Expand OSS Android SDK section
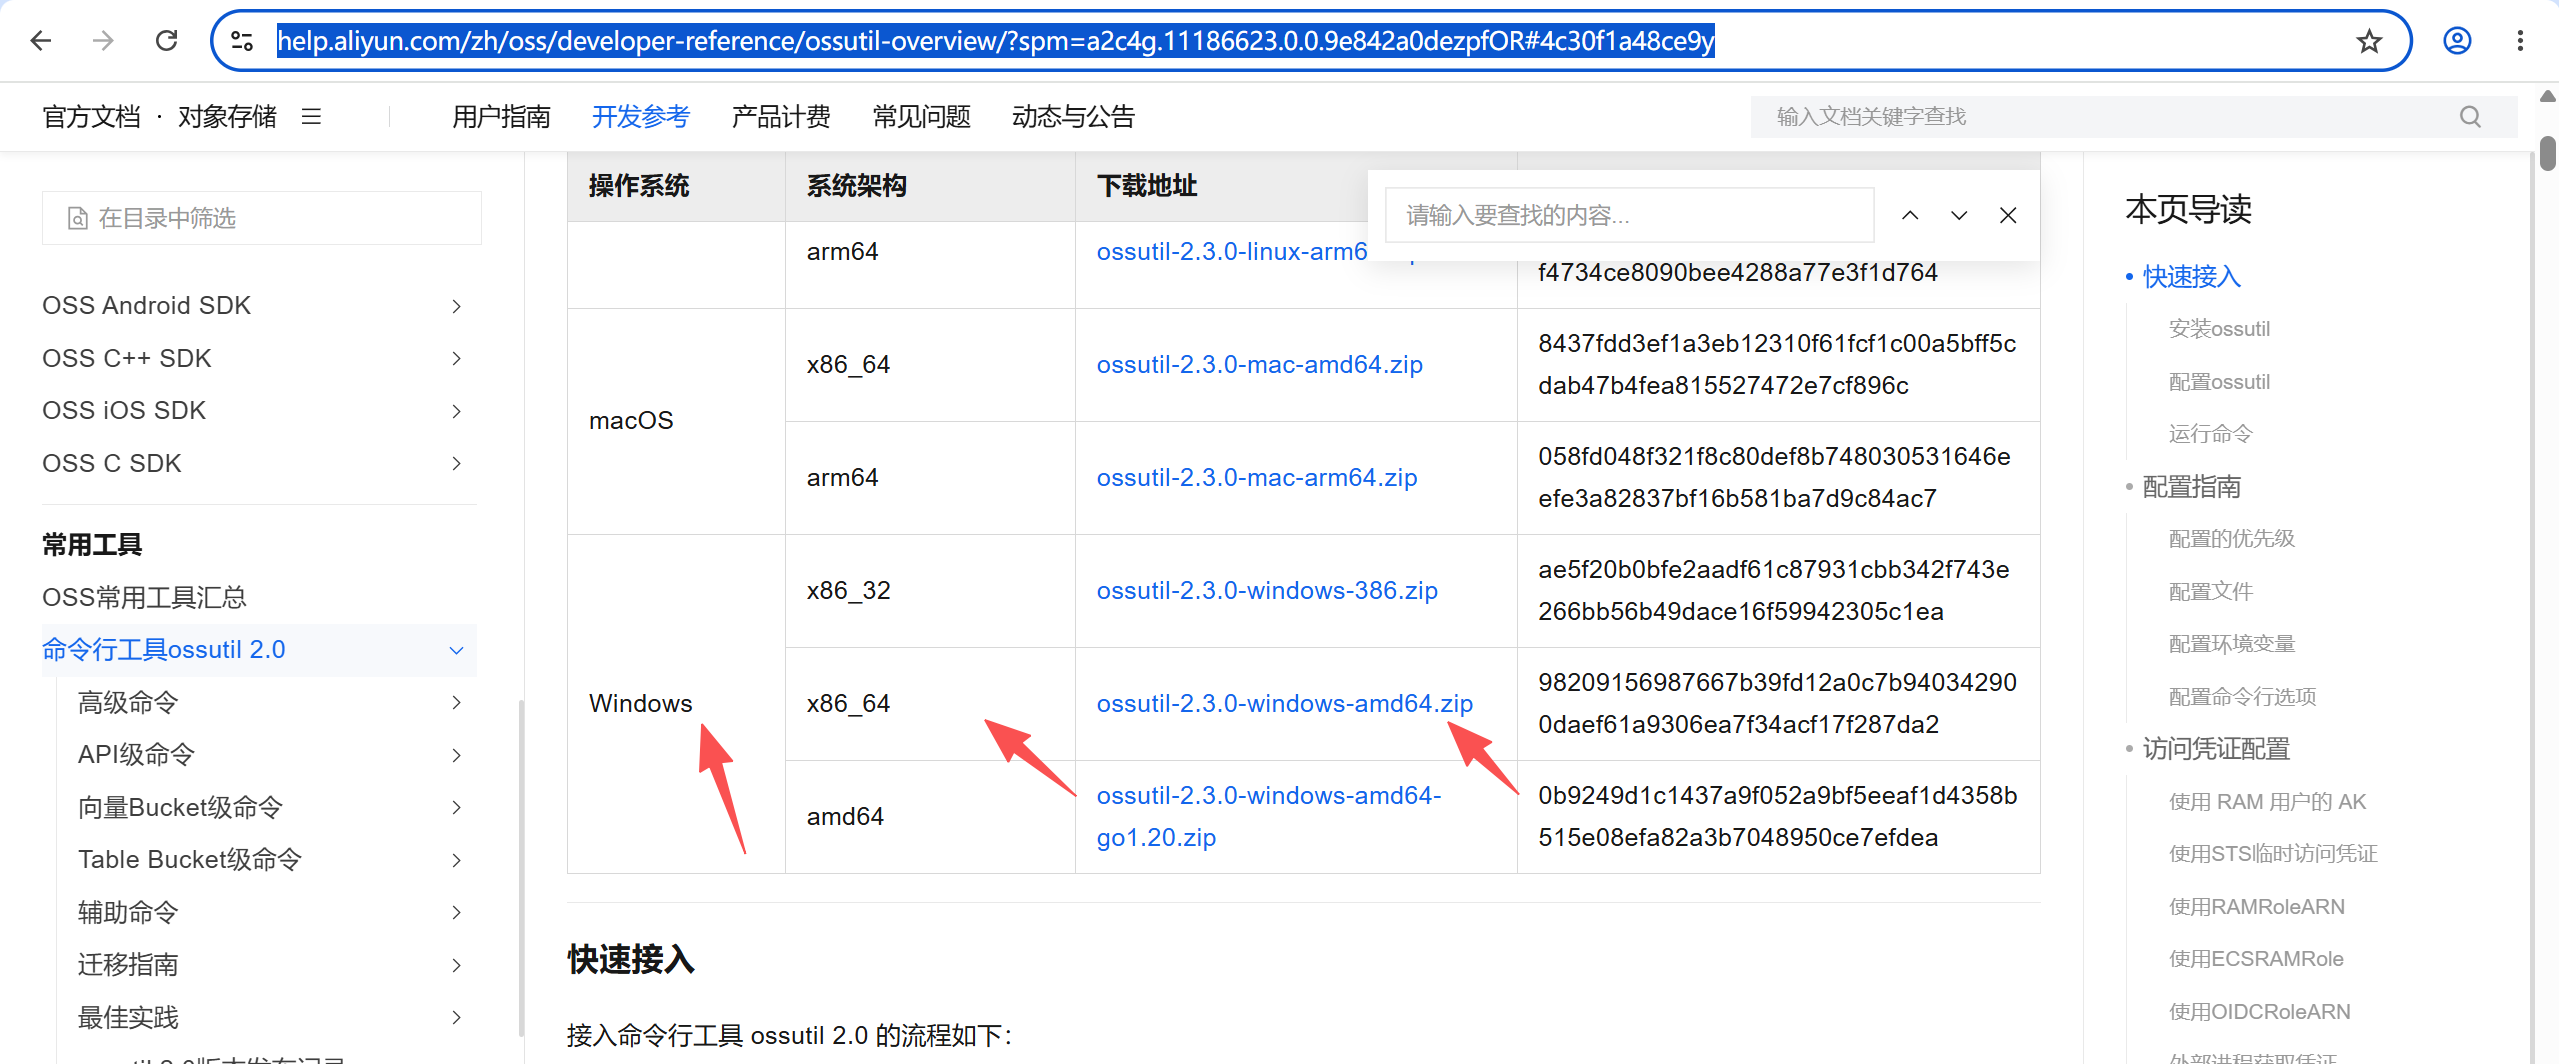Screen dimensions: 2559x1064 tap(456, 306)
